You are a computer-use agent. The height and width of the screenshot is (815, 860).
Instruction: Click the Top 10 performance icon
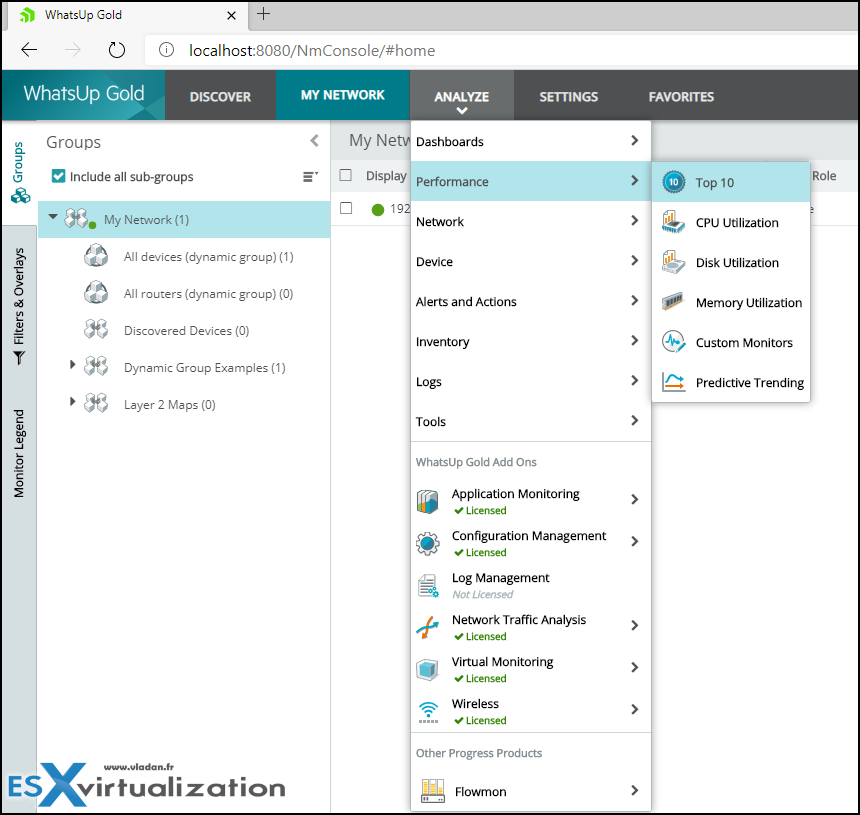[x=674, y=182]
